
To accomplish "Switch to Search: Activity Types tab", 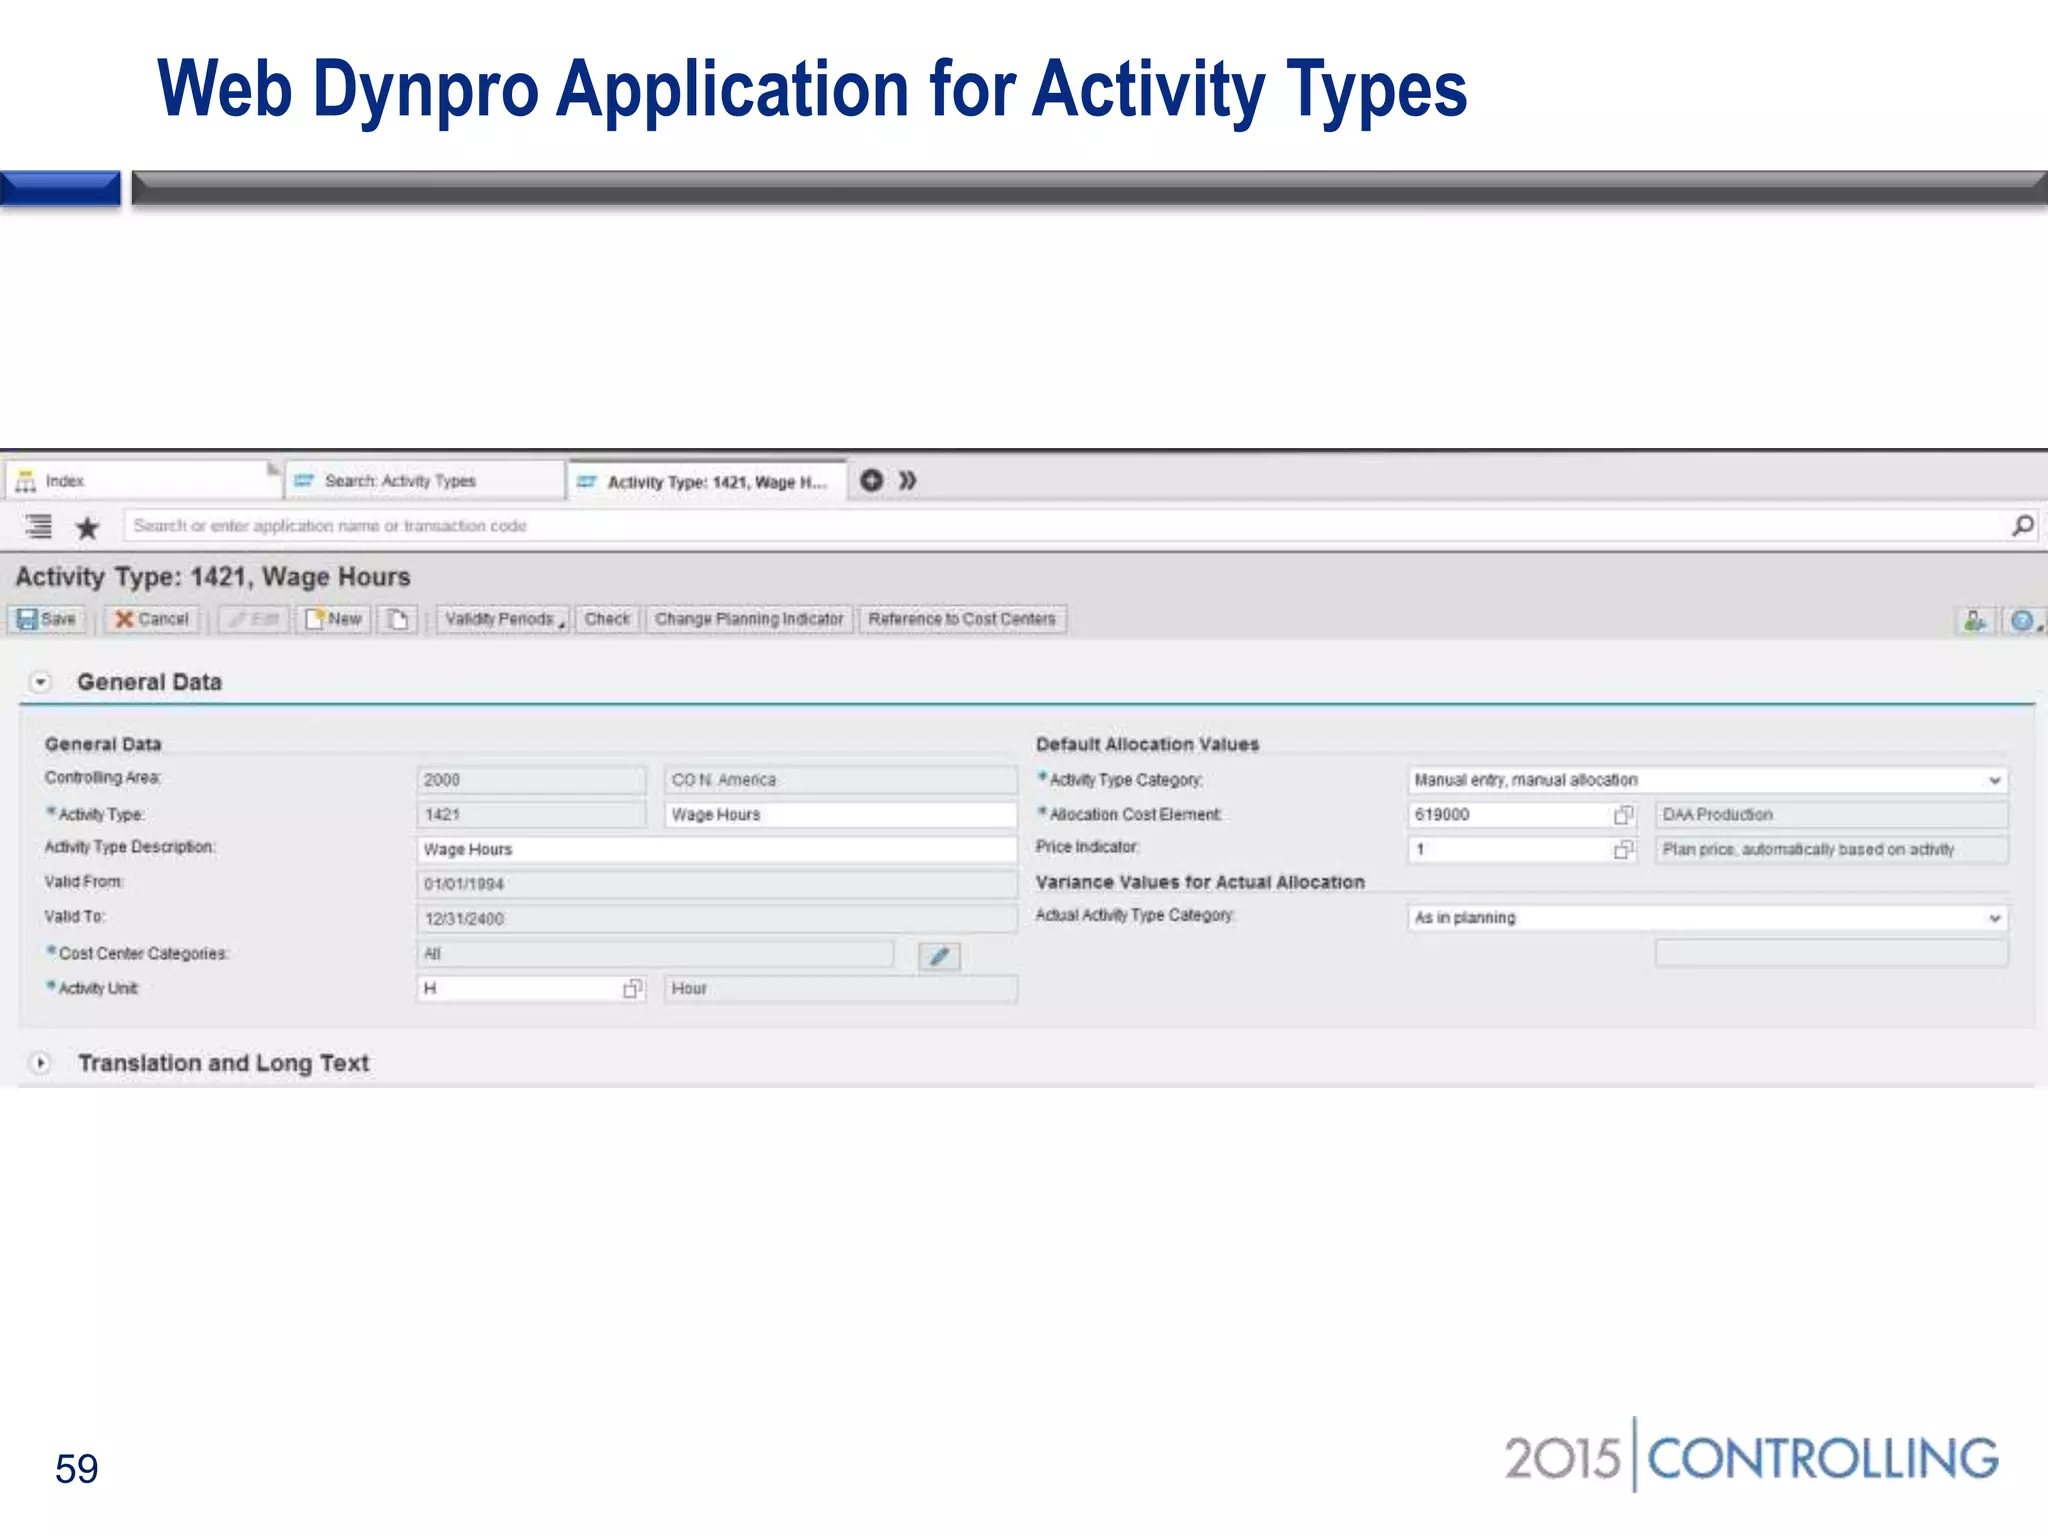I will (x=425, y=481).
